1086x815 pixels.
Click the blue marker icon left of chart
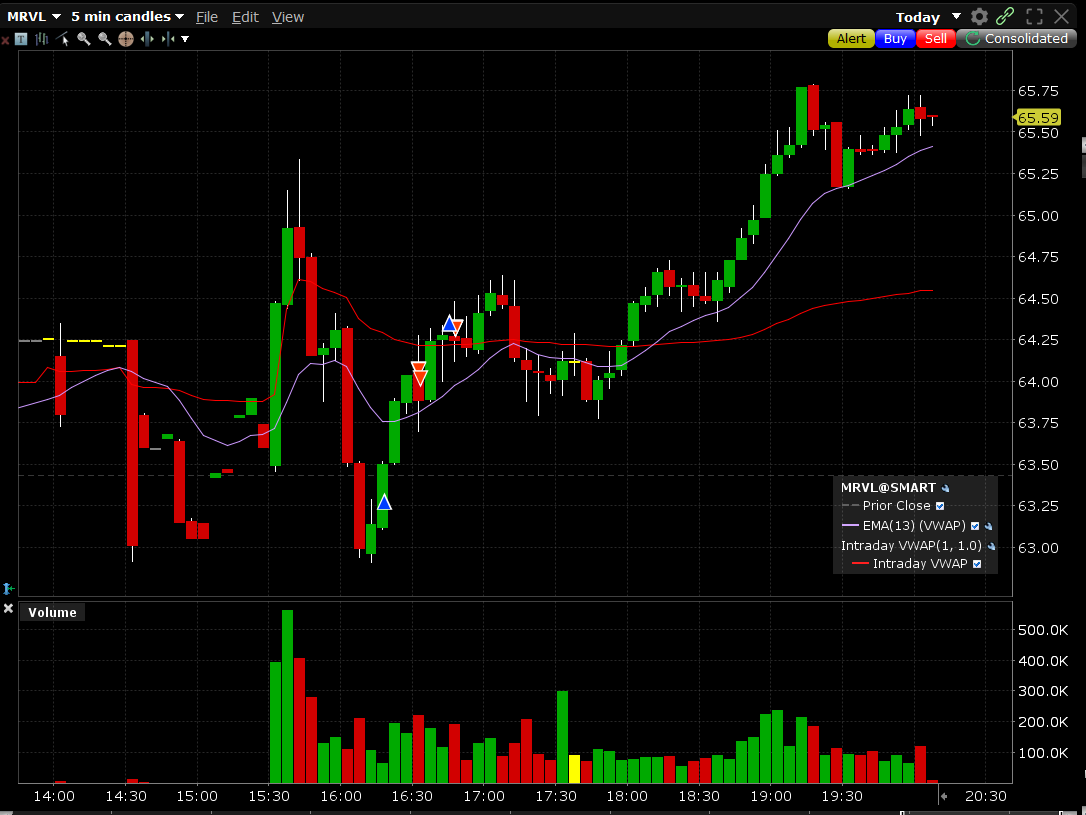[x=8, y=589]
